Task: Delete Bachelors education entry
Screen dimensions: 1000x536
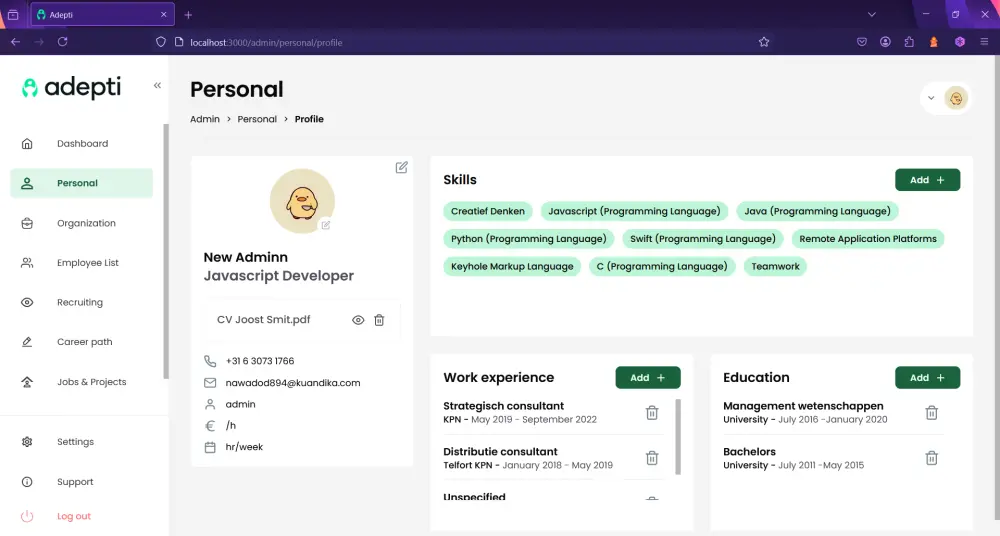Action: (x=932, y=458)
